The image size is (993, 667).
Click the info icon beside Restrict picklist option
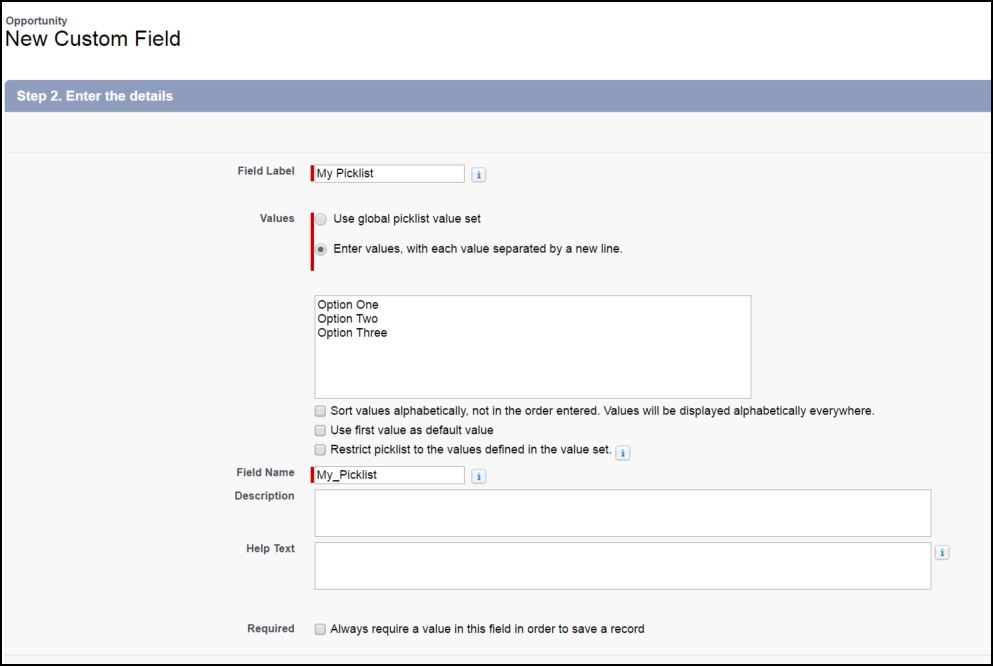(x=622, y=453)
